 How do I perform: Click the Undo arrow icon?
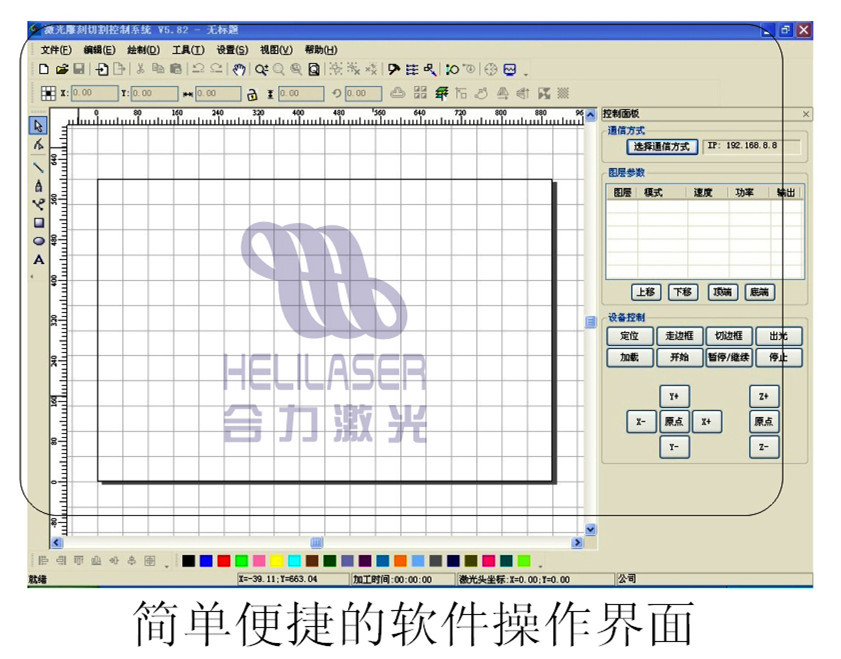pyautogui.click(x=198, y=69)
